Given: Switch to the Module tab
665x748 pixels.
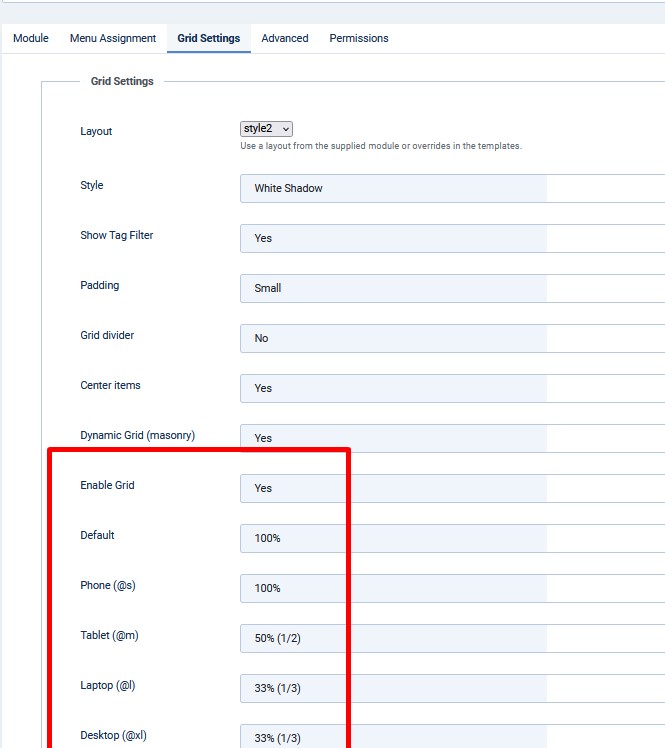Looking at the screenshot, I should click(x=31, y=38).
